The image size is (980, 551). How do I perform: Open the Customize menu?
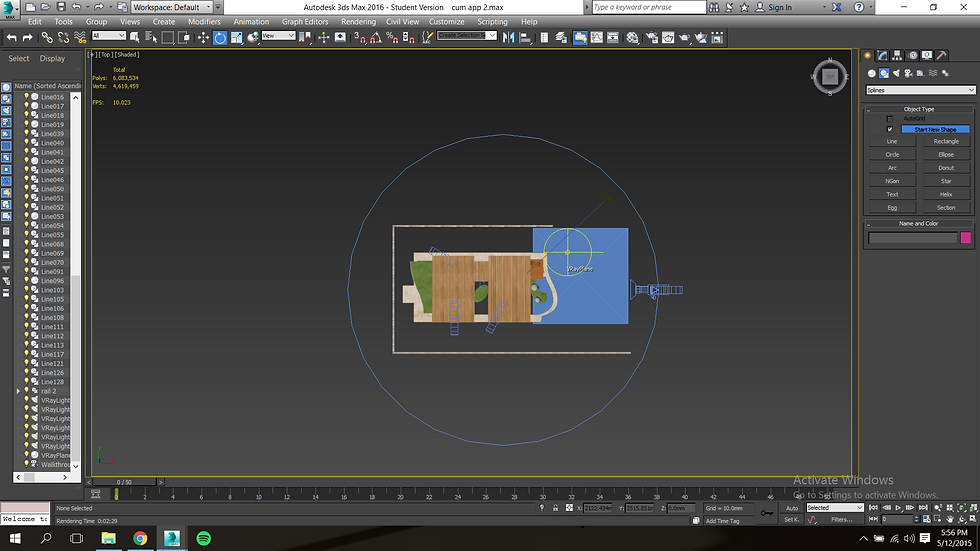tap(446, 21)
